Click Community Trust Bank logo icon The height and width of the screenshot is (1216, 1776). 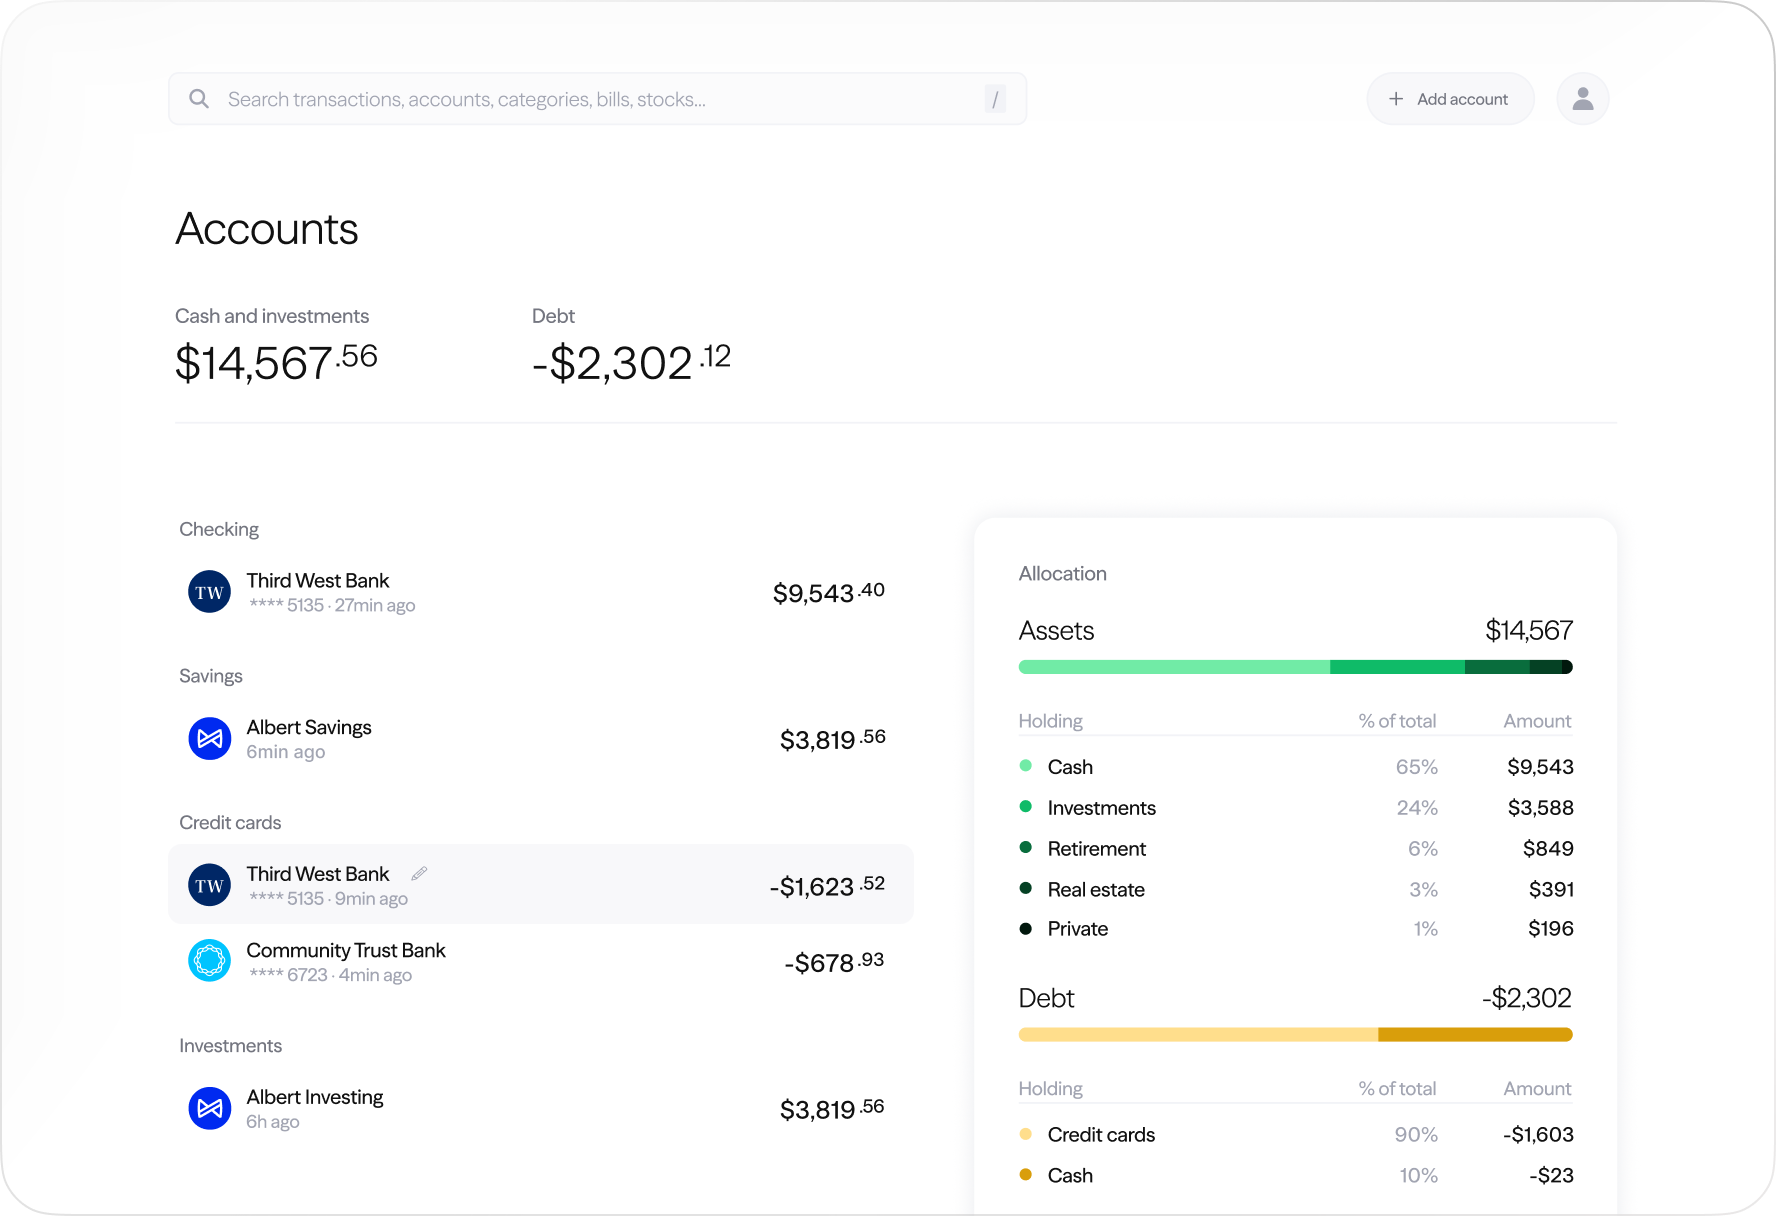tap(210, 961)
